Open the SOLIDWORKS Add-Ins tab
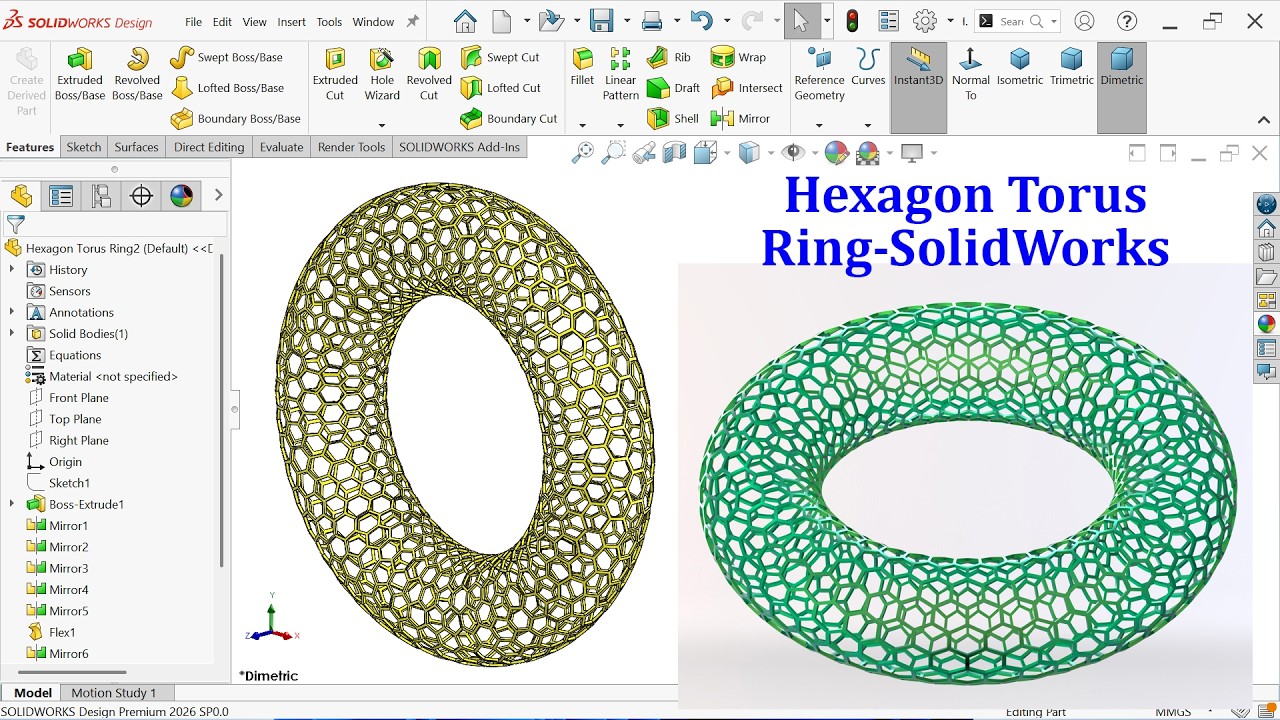Screen dimensions: 1280x720 click(459, 147)
